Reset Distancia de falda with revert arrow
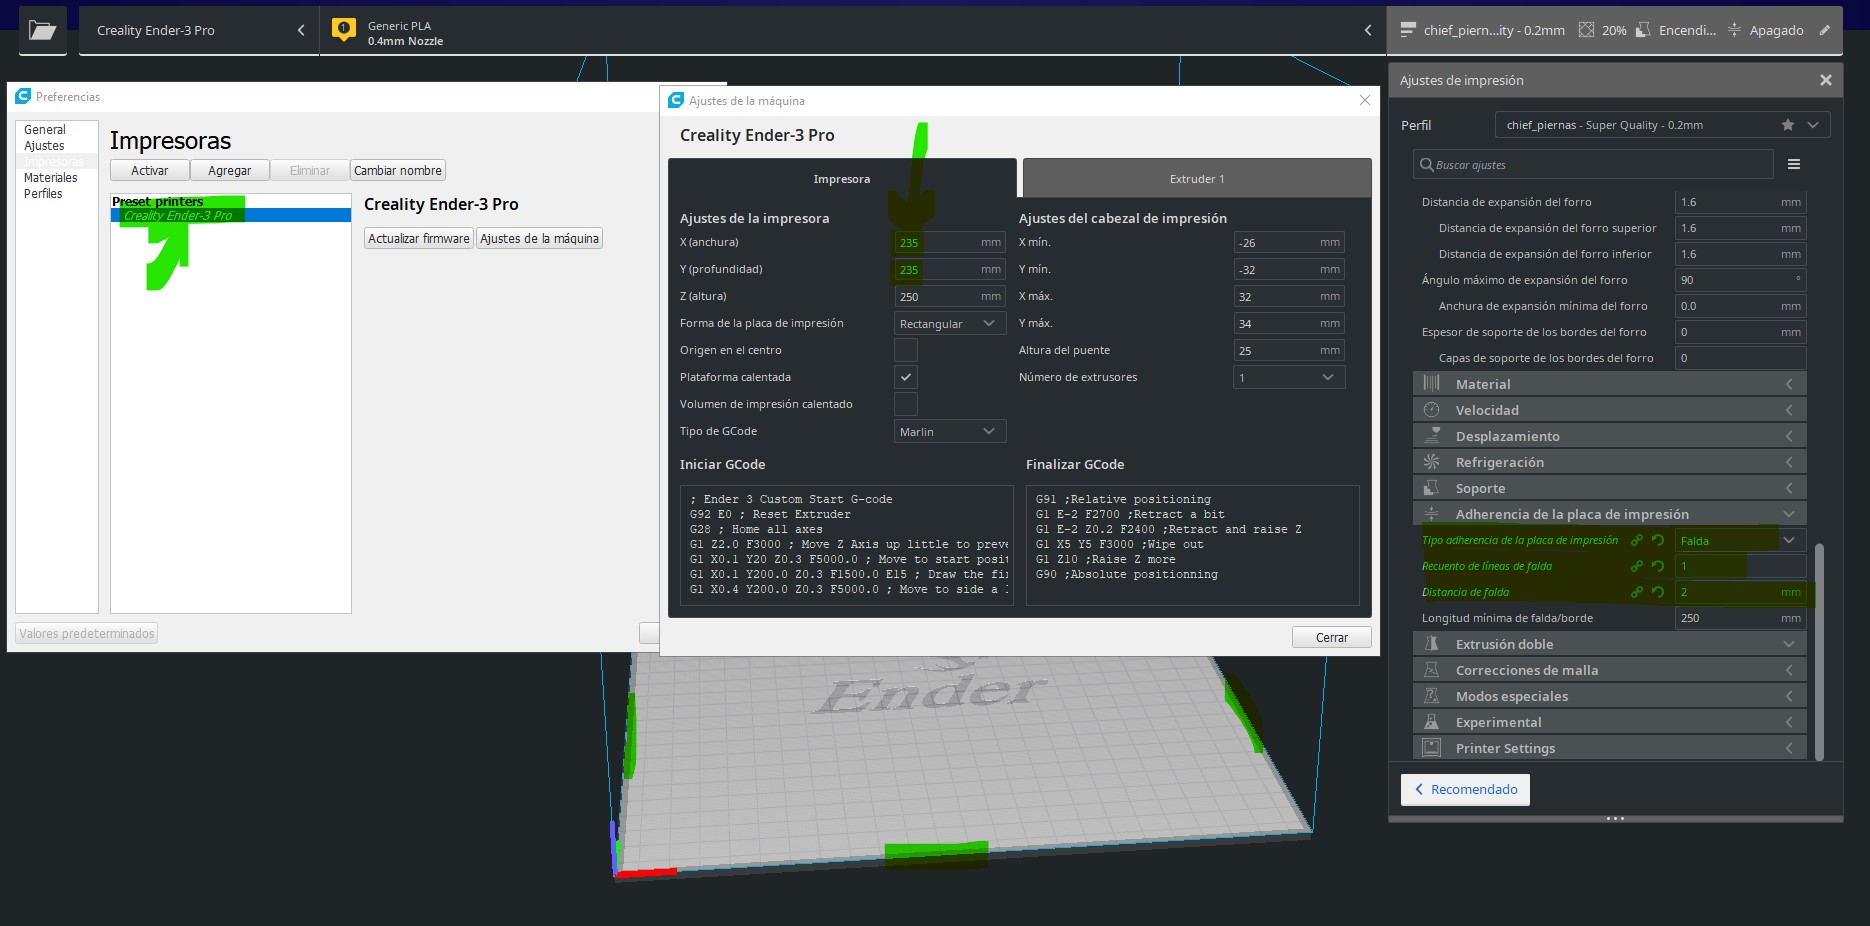Viewport: 1870px width, 926px height. coord(1658,592)
